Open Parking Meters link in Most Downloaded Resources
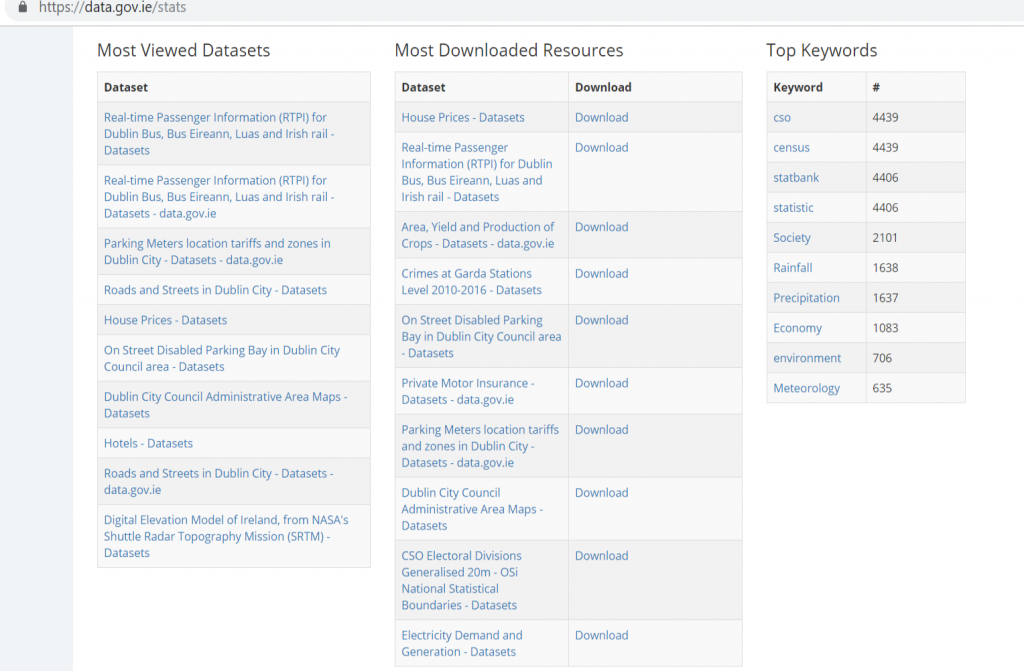The width and height of the screenshot is (1024, 671). pyautogui.click(x=480, y=446)
